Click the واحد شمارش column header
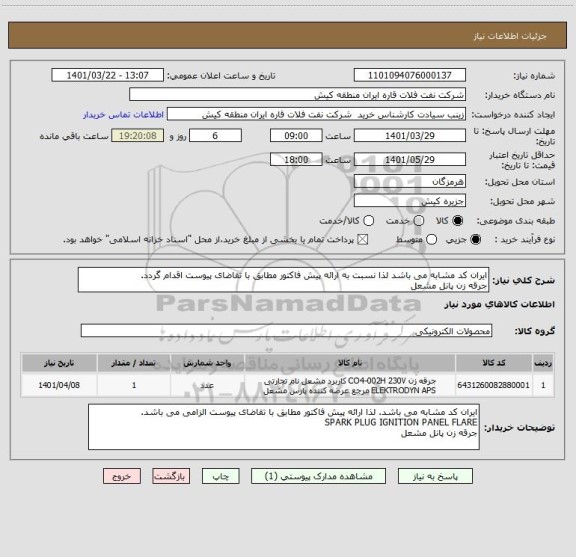576x557 pixels. (x=207, y=363)
